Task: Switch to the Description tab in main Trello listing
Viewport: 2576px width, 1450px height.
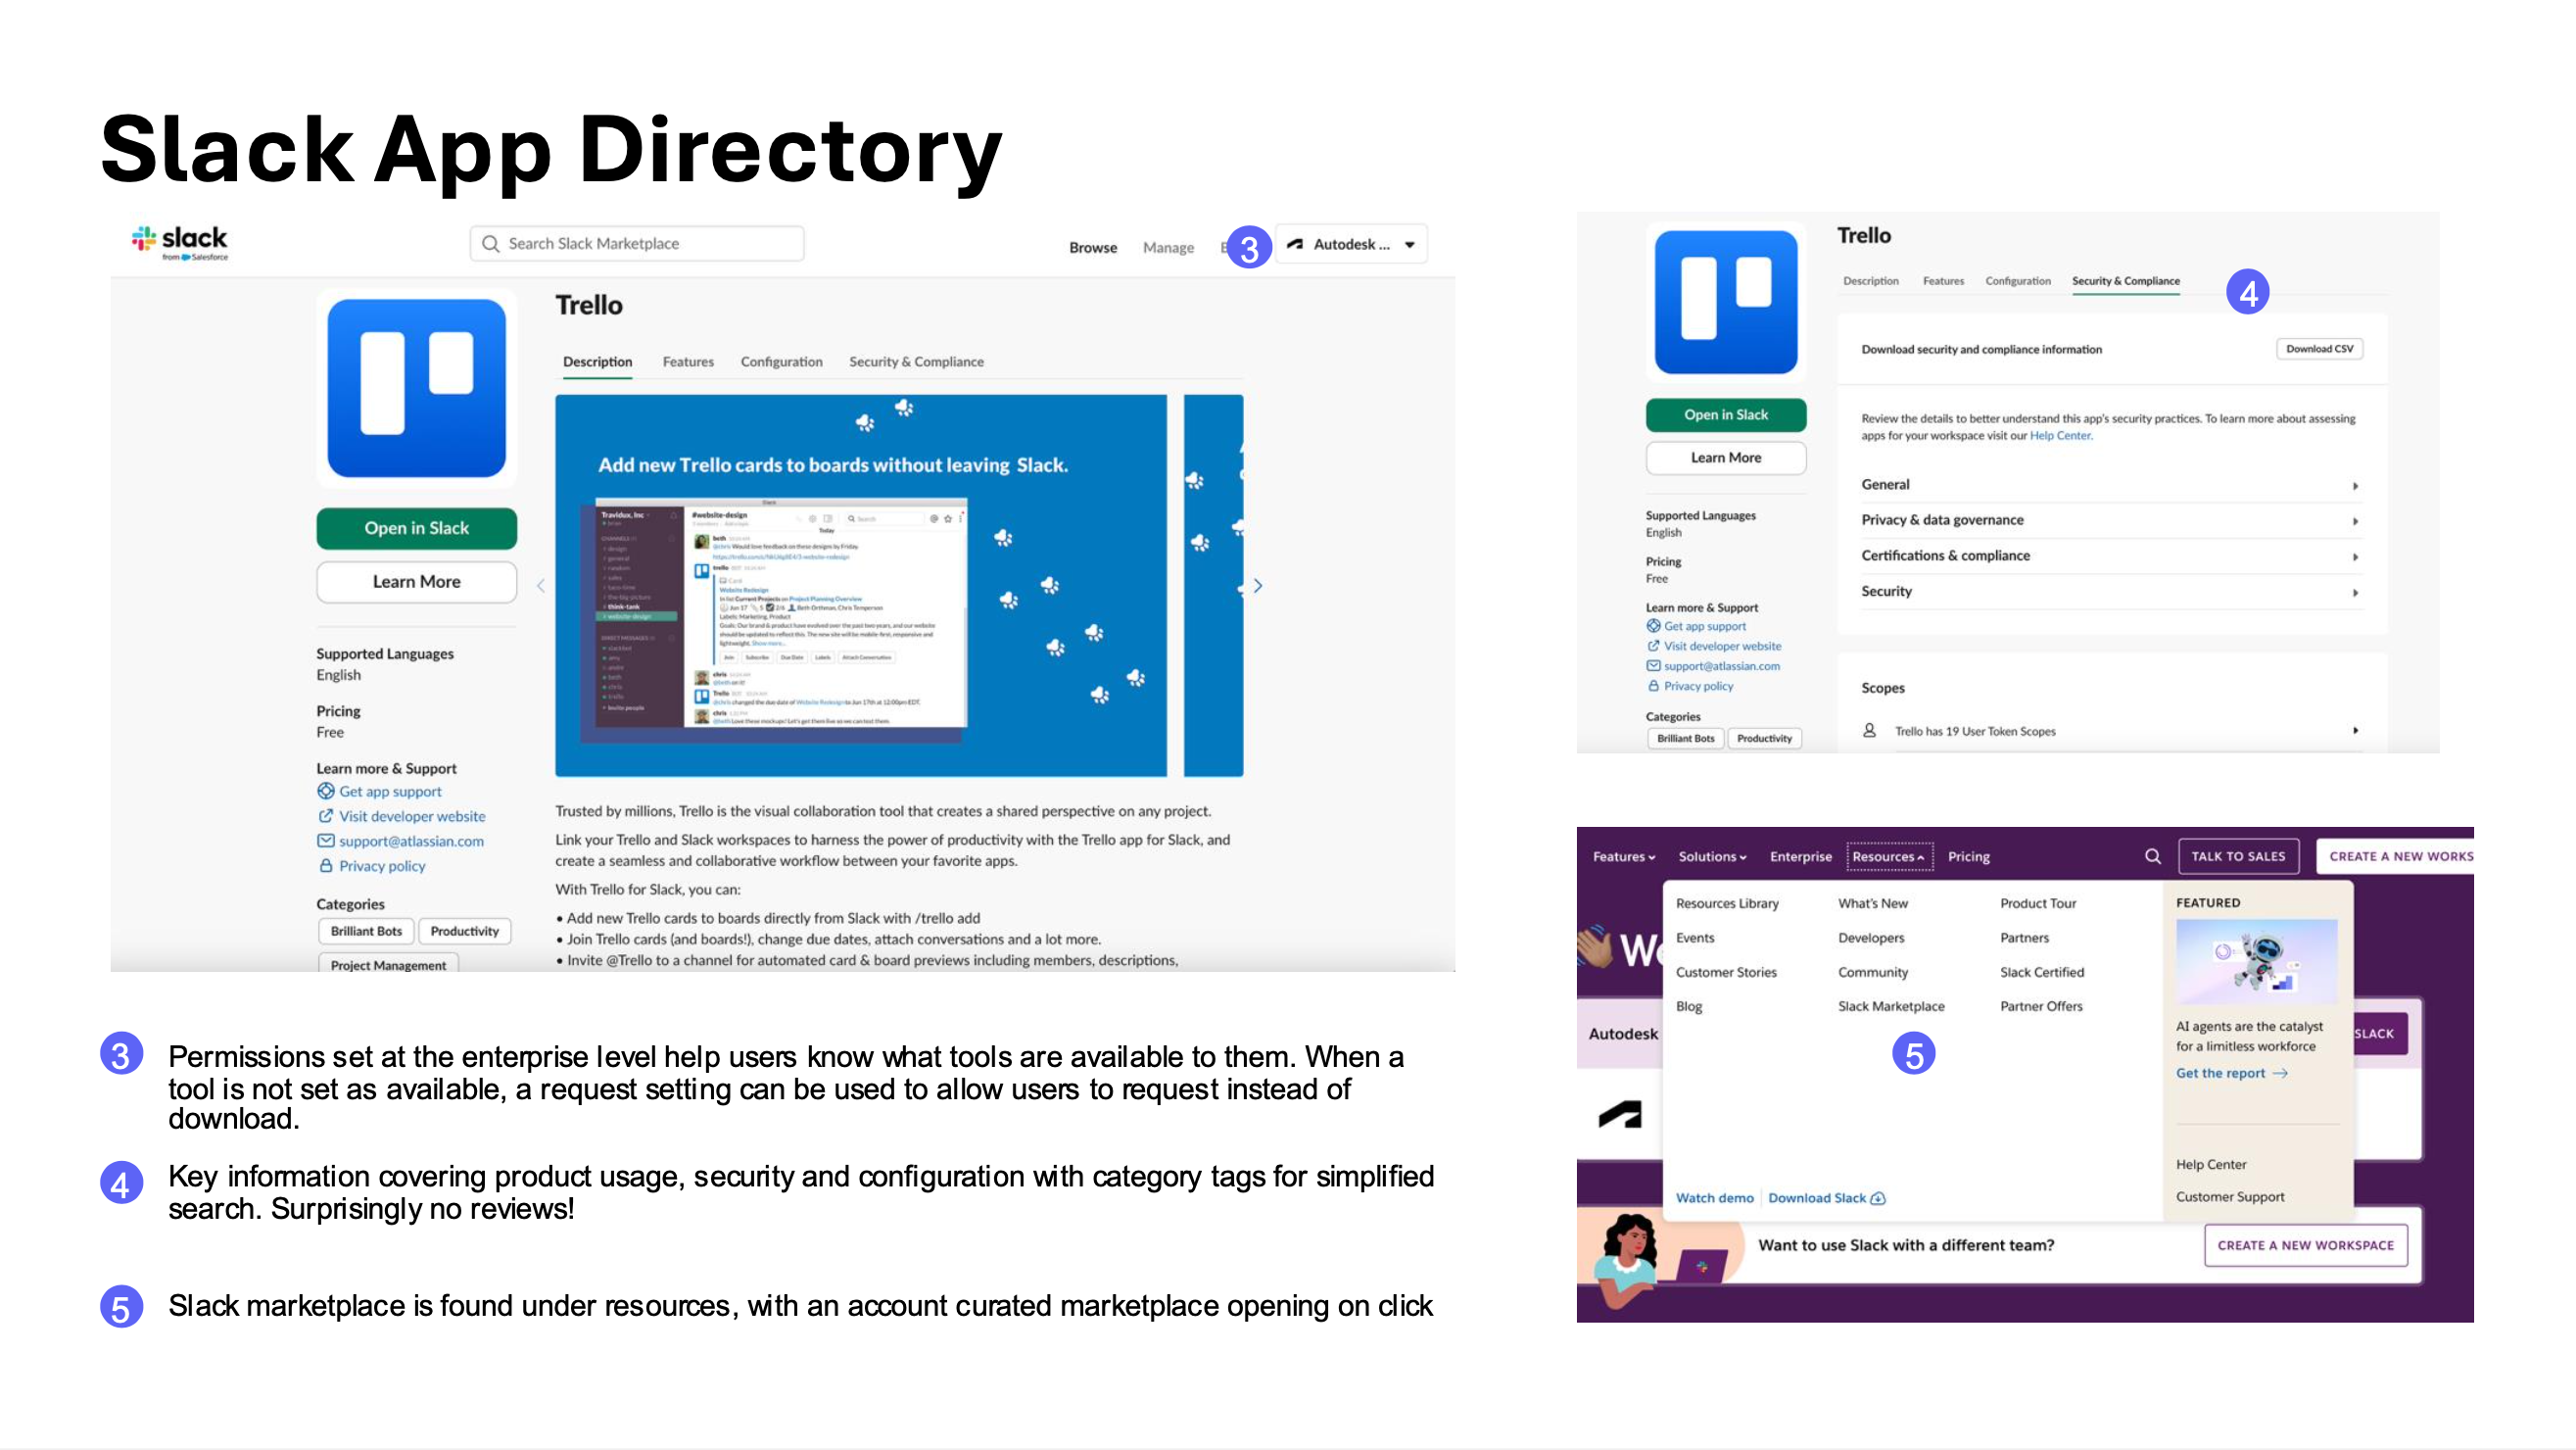Action: (x=597, y=362)
